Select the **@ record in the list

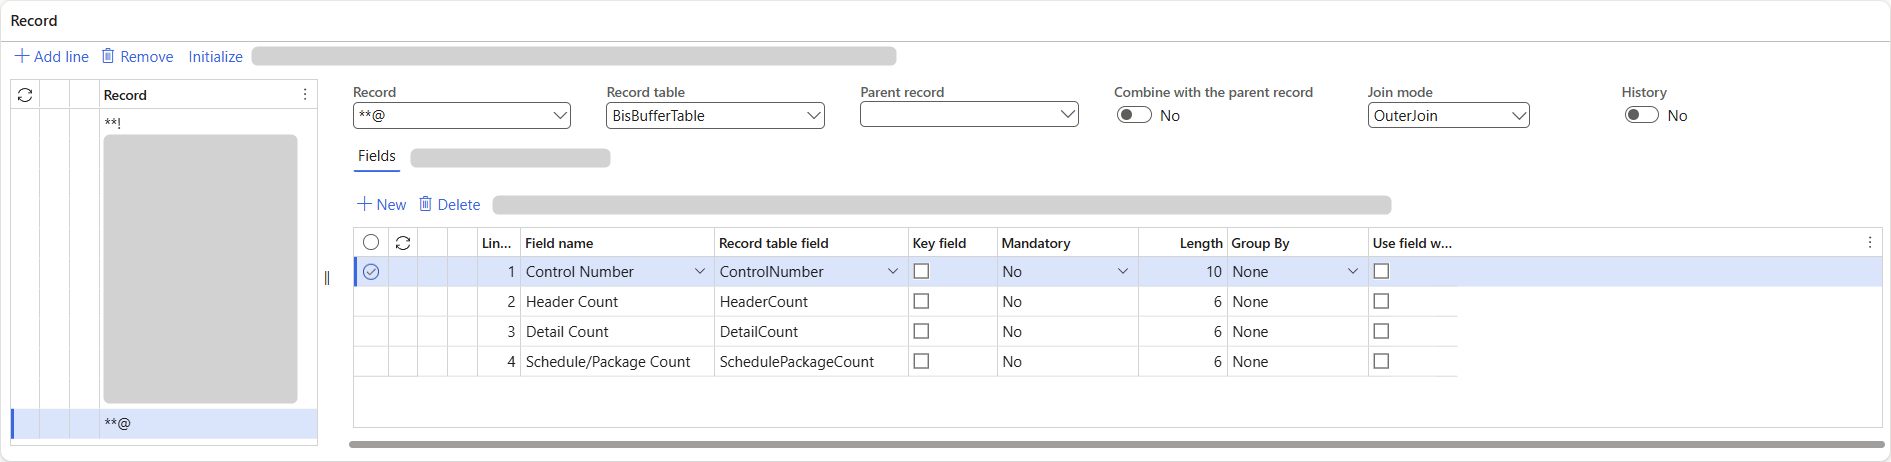118,423
